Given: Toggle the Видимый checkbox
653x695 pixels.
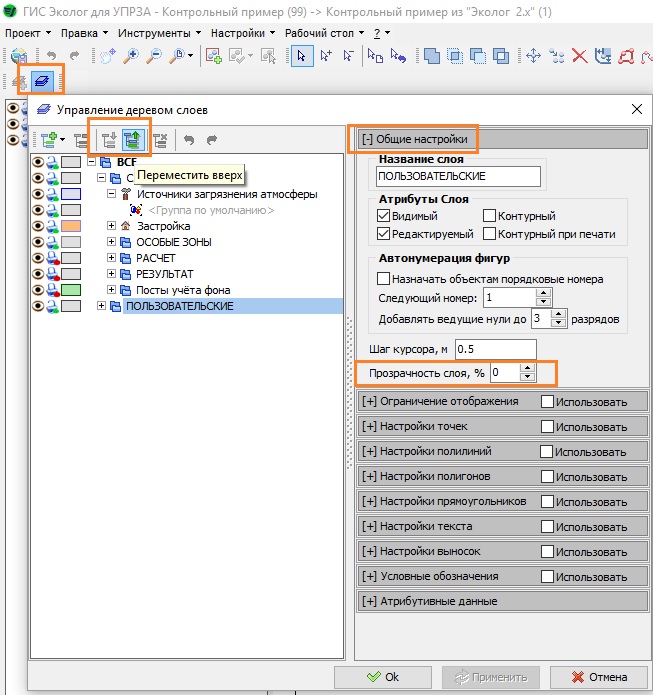Looking at the screenshot, I should click(384, 216).
